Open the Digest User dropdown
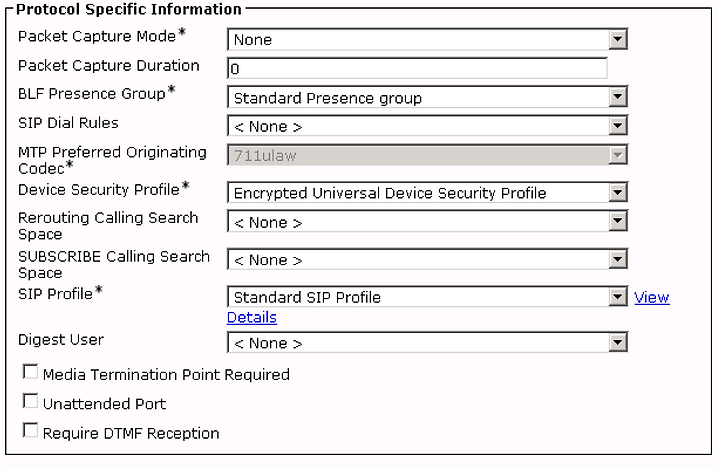The width and height of the screenshot is (720, 467). 427,343
